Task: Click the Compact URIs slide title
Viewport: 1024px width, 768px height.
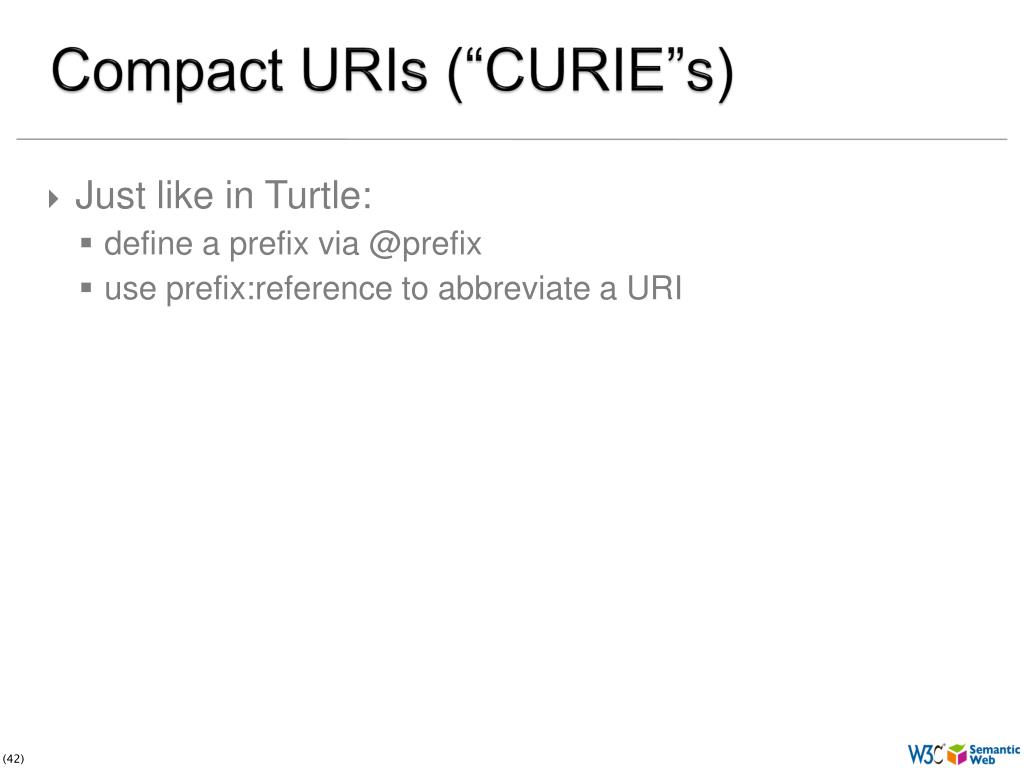Action: [x=392, y=72]
